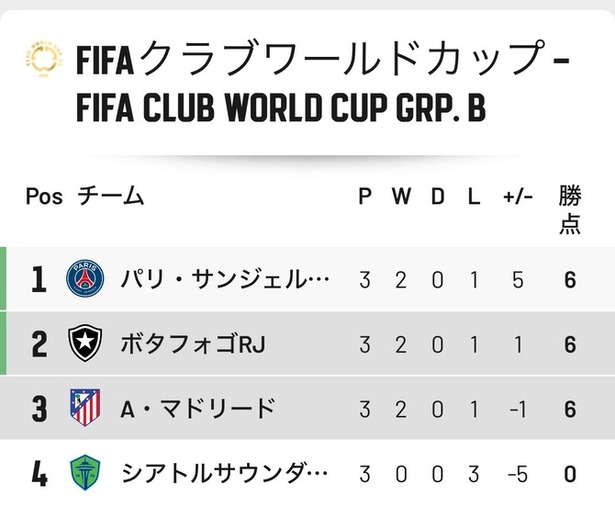The height and width of the screenshot is (529, 615).
Task: Click the Pos column header
Action: tap(44, 196)
